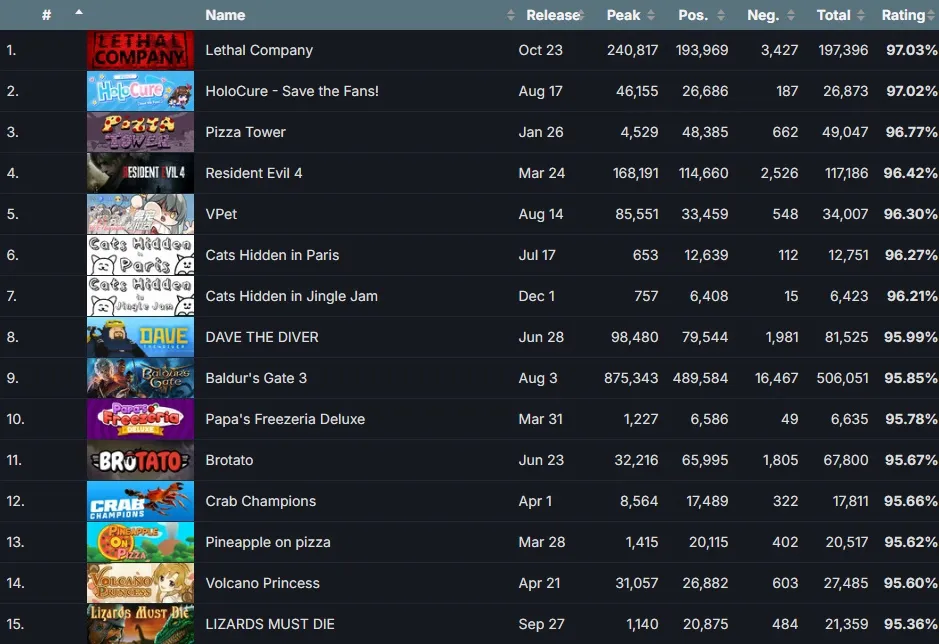Open the Brotato logo thumbnail
The height and width of the screenshot is (644, 939).
click(x=140, y=460)
